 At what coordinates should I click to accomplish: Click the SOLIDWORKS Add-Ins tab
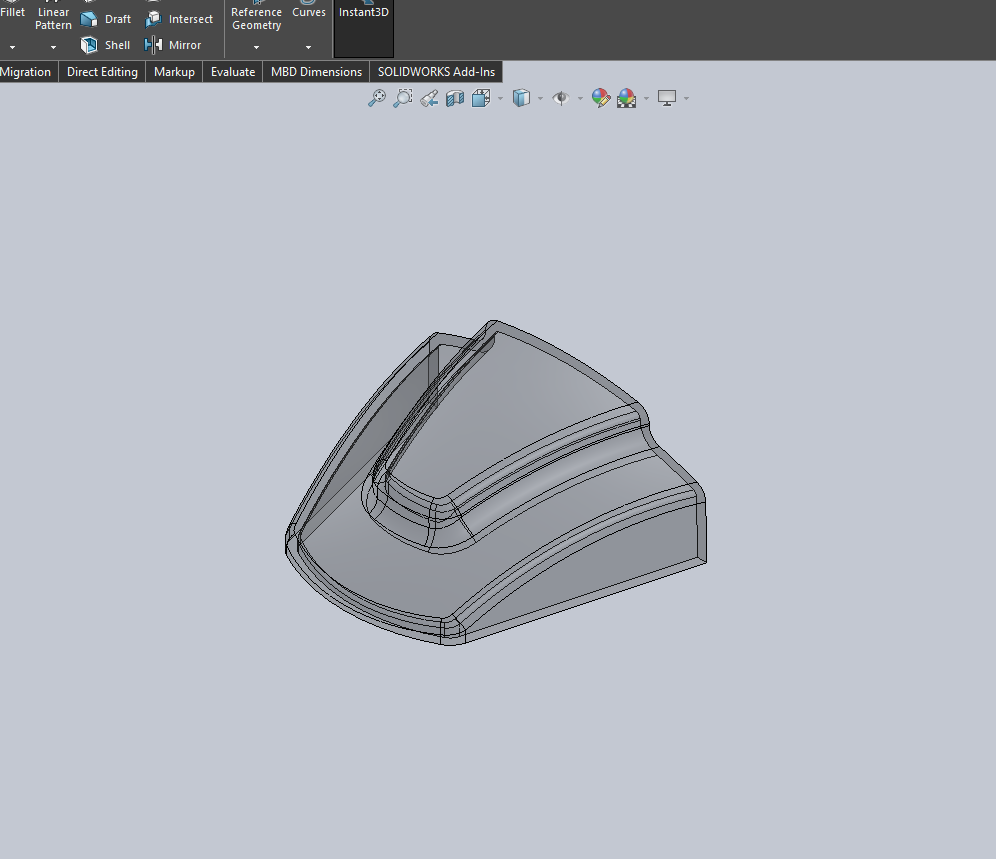coord(436,71)
